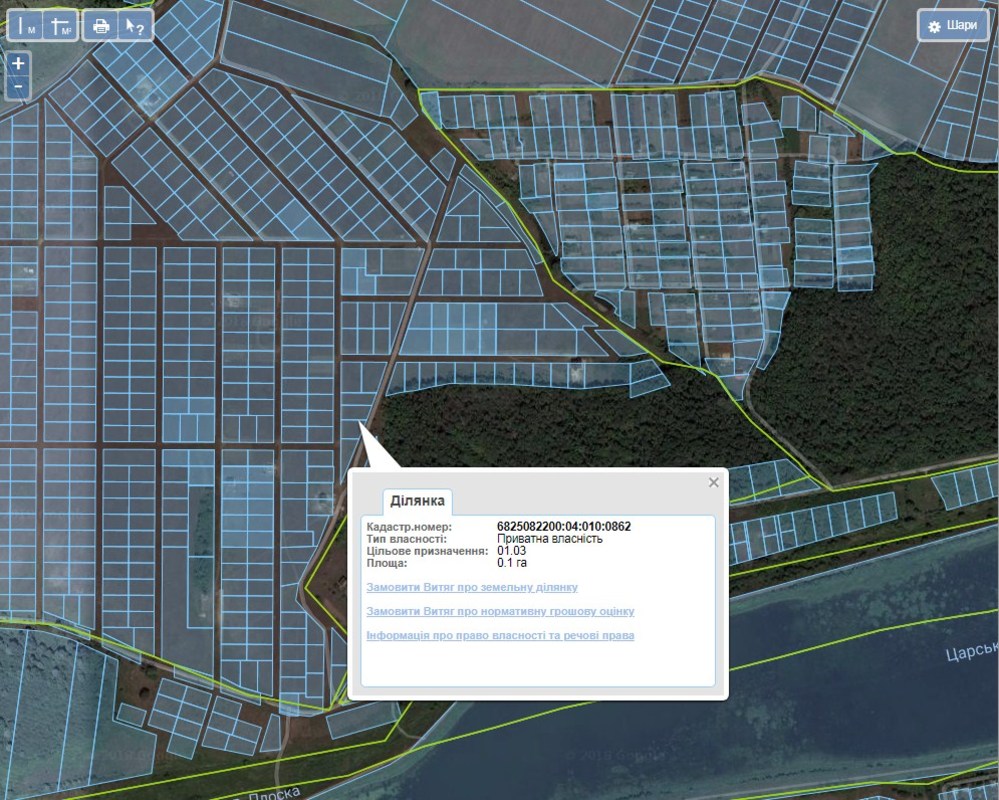Viewport: 999px width, 800px height.
Task: View Інформація про право власності link
Action: coord(500,635)
